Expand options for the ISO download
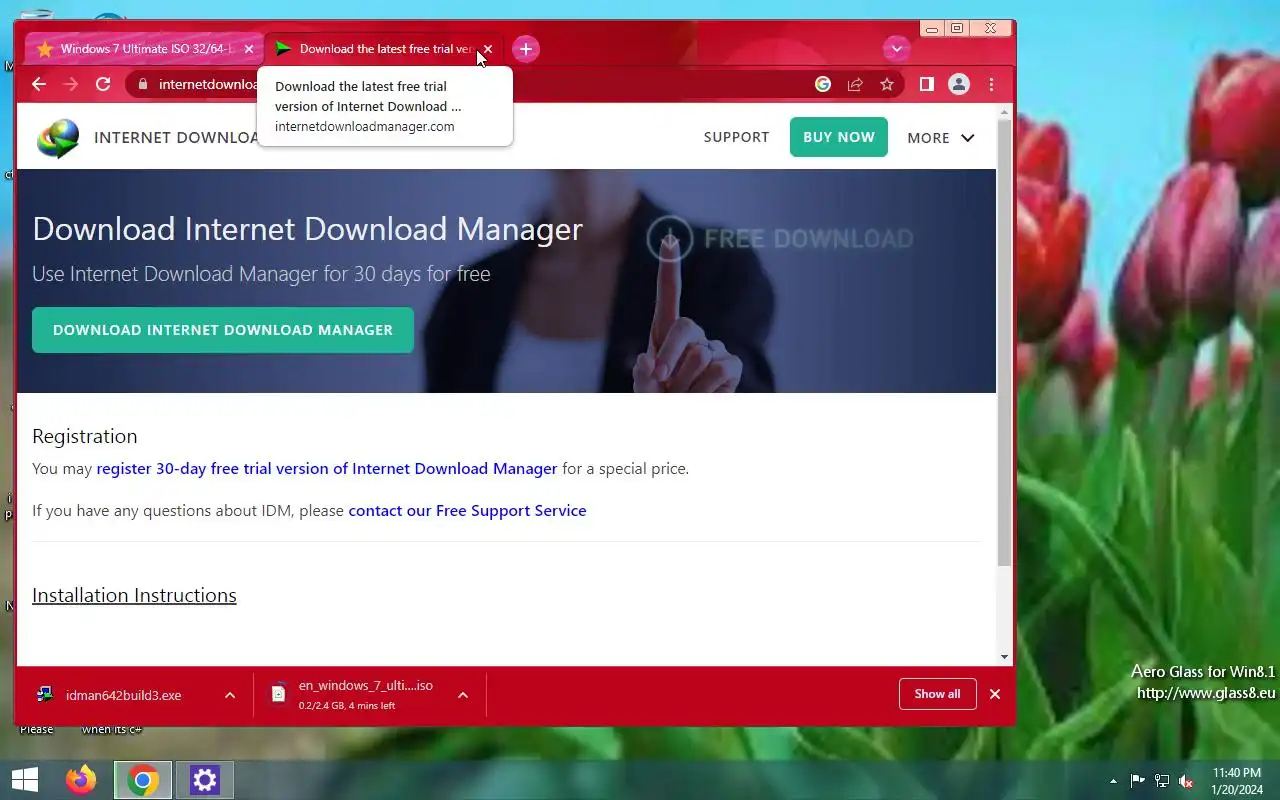Viewport: 1280px width, 800px height. [463, 695]
